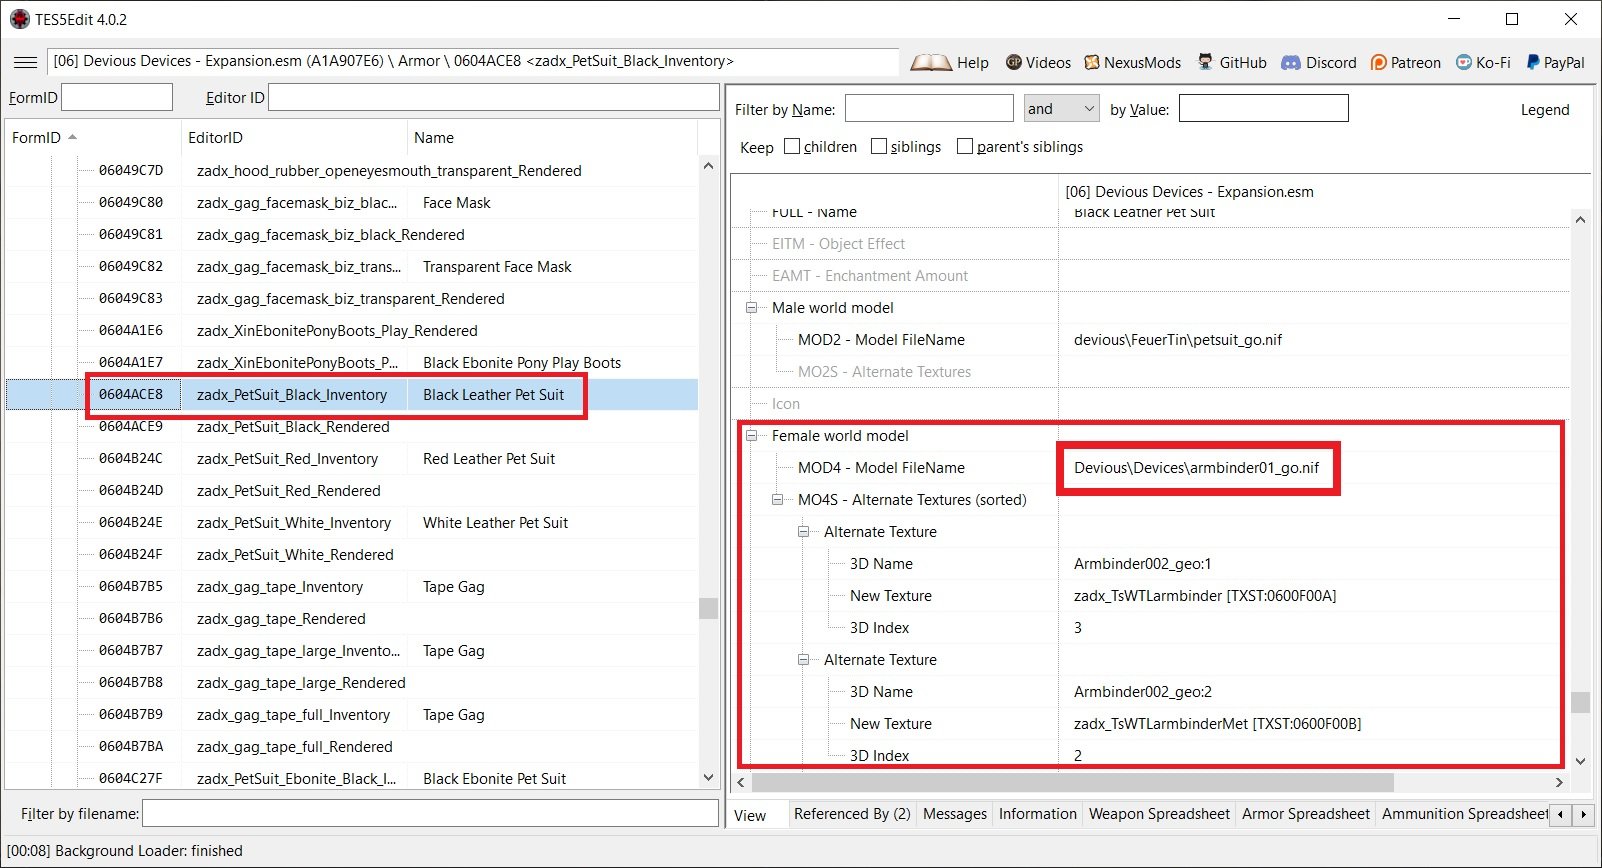Open the Ammunition Spreadsheet tab
The image size is (1602, 868).
click(x=1463, y=814)
